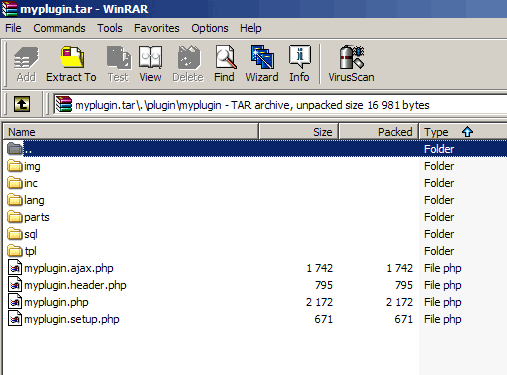The height and width of the screenshot is (375, 507).
Task: Show archive Info icon
Action: coord(300,57)
